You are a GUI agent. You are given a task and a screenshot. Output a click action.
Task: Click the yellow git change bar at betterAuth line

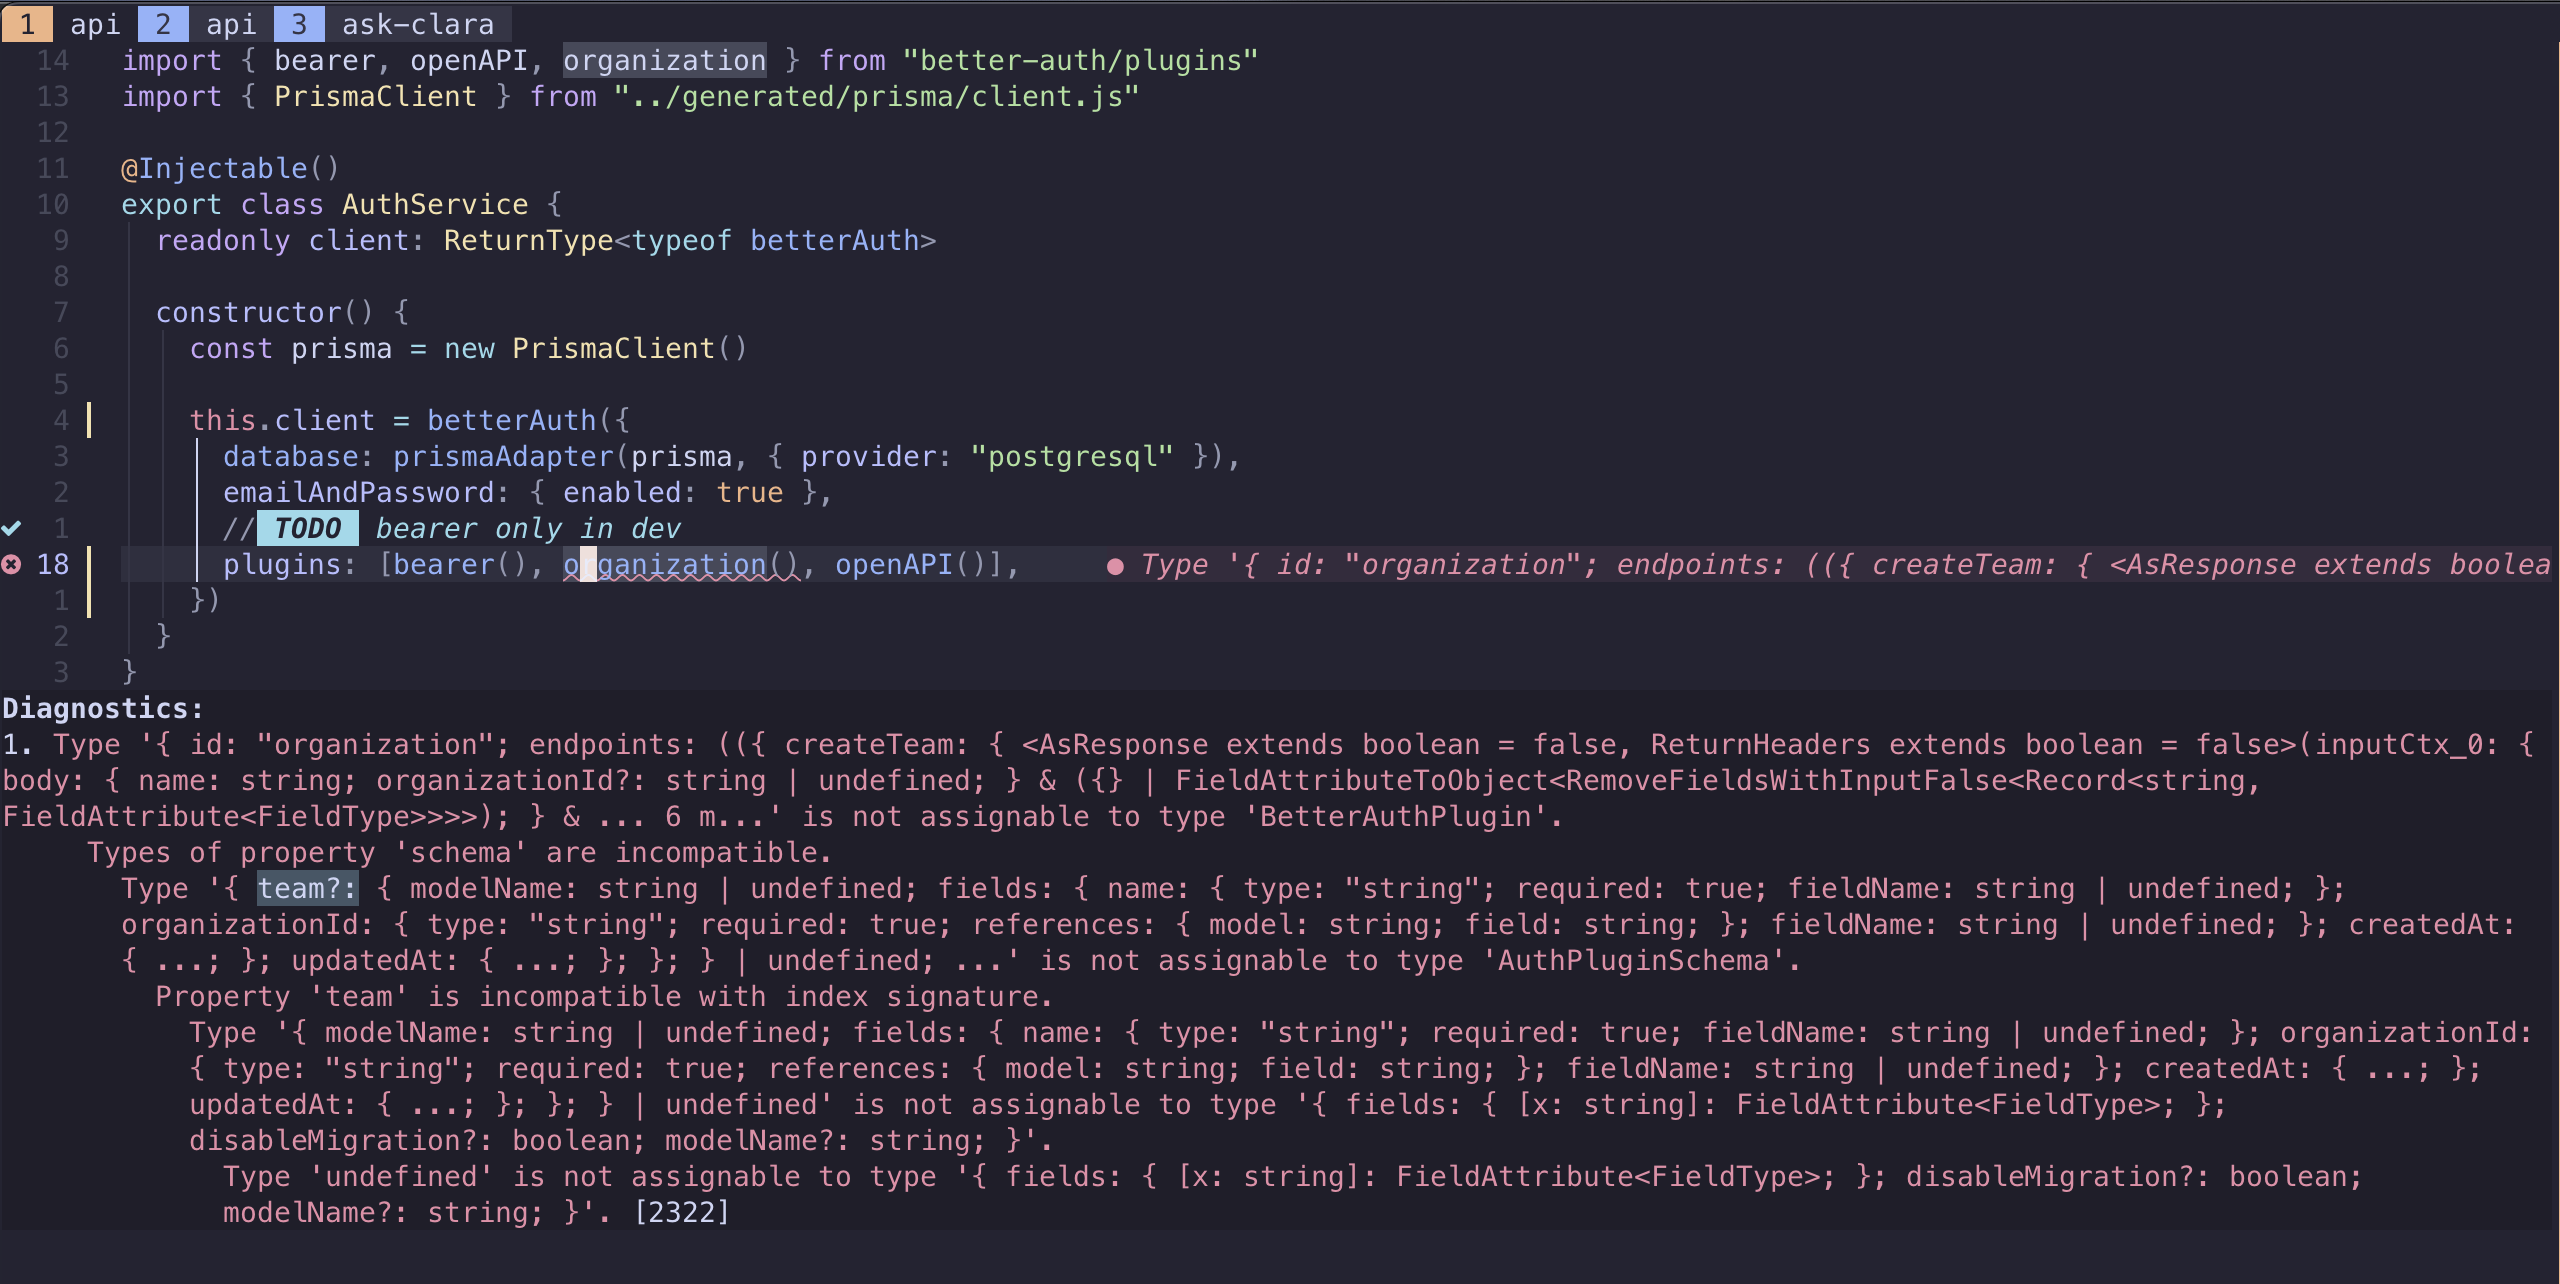[89, 420]
